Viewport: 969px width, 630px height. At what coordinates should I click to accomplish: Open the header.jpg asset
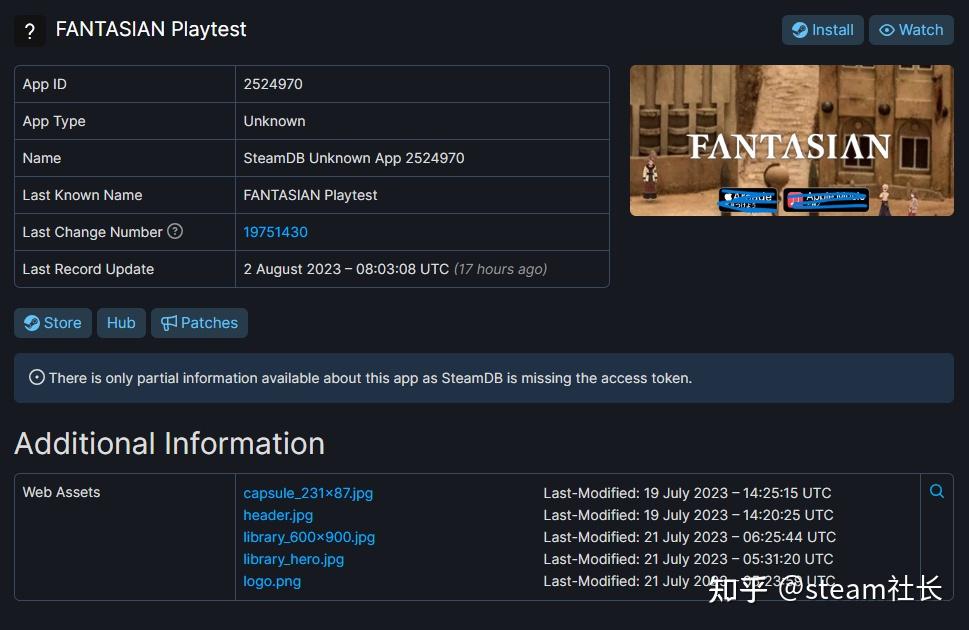pos(277,515)
